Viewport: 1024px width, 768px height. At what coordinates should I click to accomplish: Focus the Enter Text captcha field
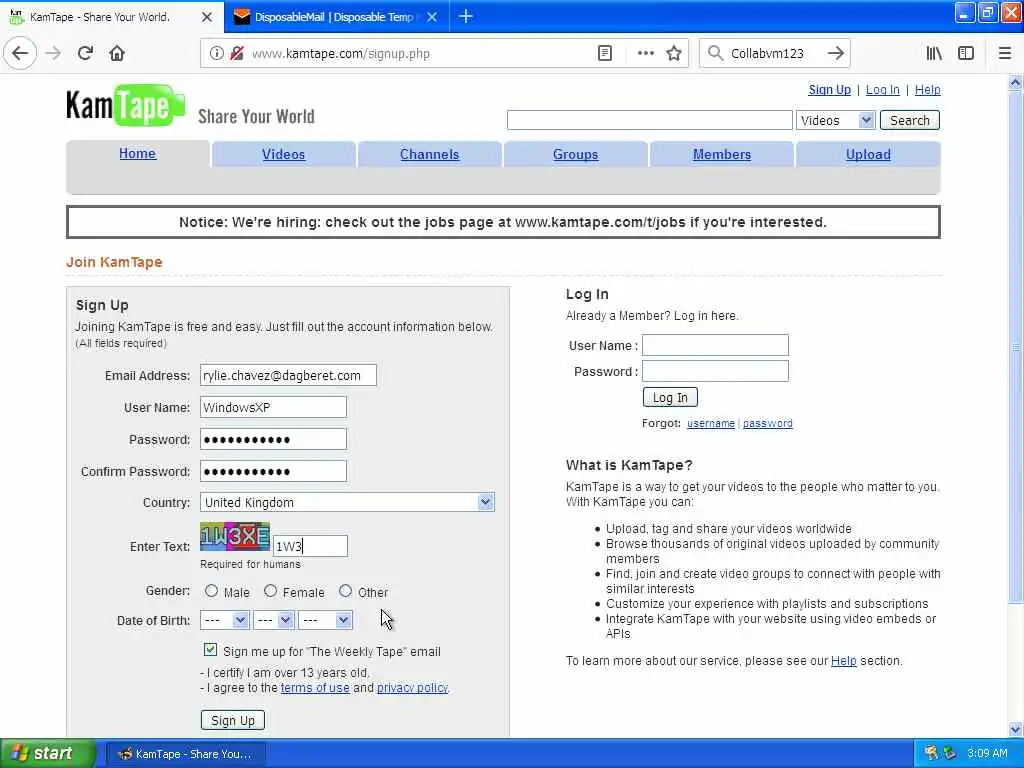coord(310,547)
